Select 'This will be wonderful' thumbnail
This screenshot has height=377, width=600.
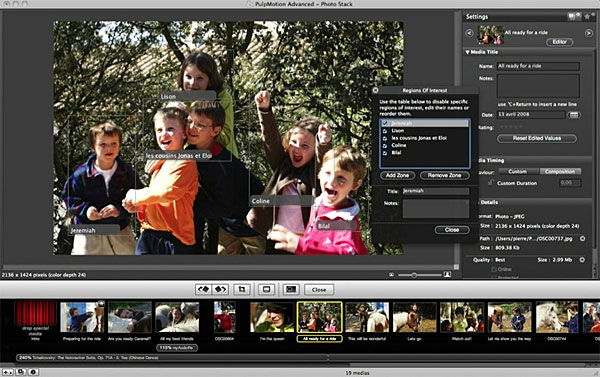pos(367,317)
